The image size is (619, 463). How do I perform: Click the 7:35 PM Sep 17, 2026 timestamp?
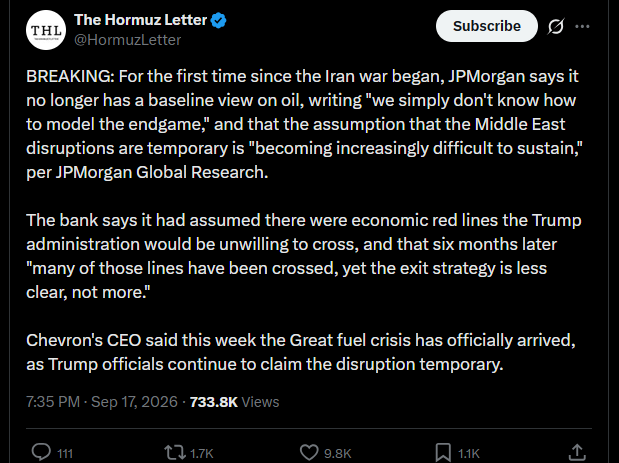(102, 402)
